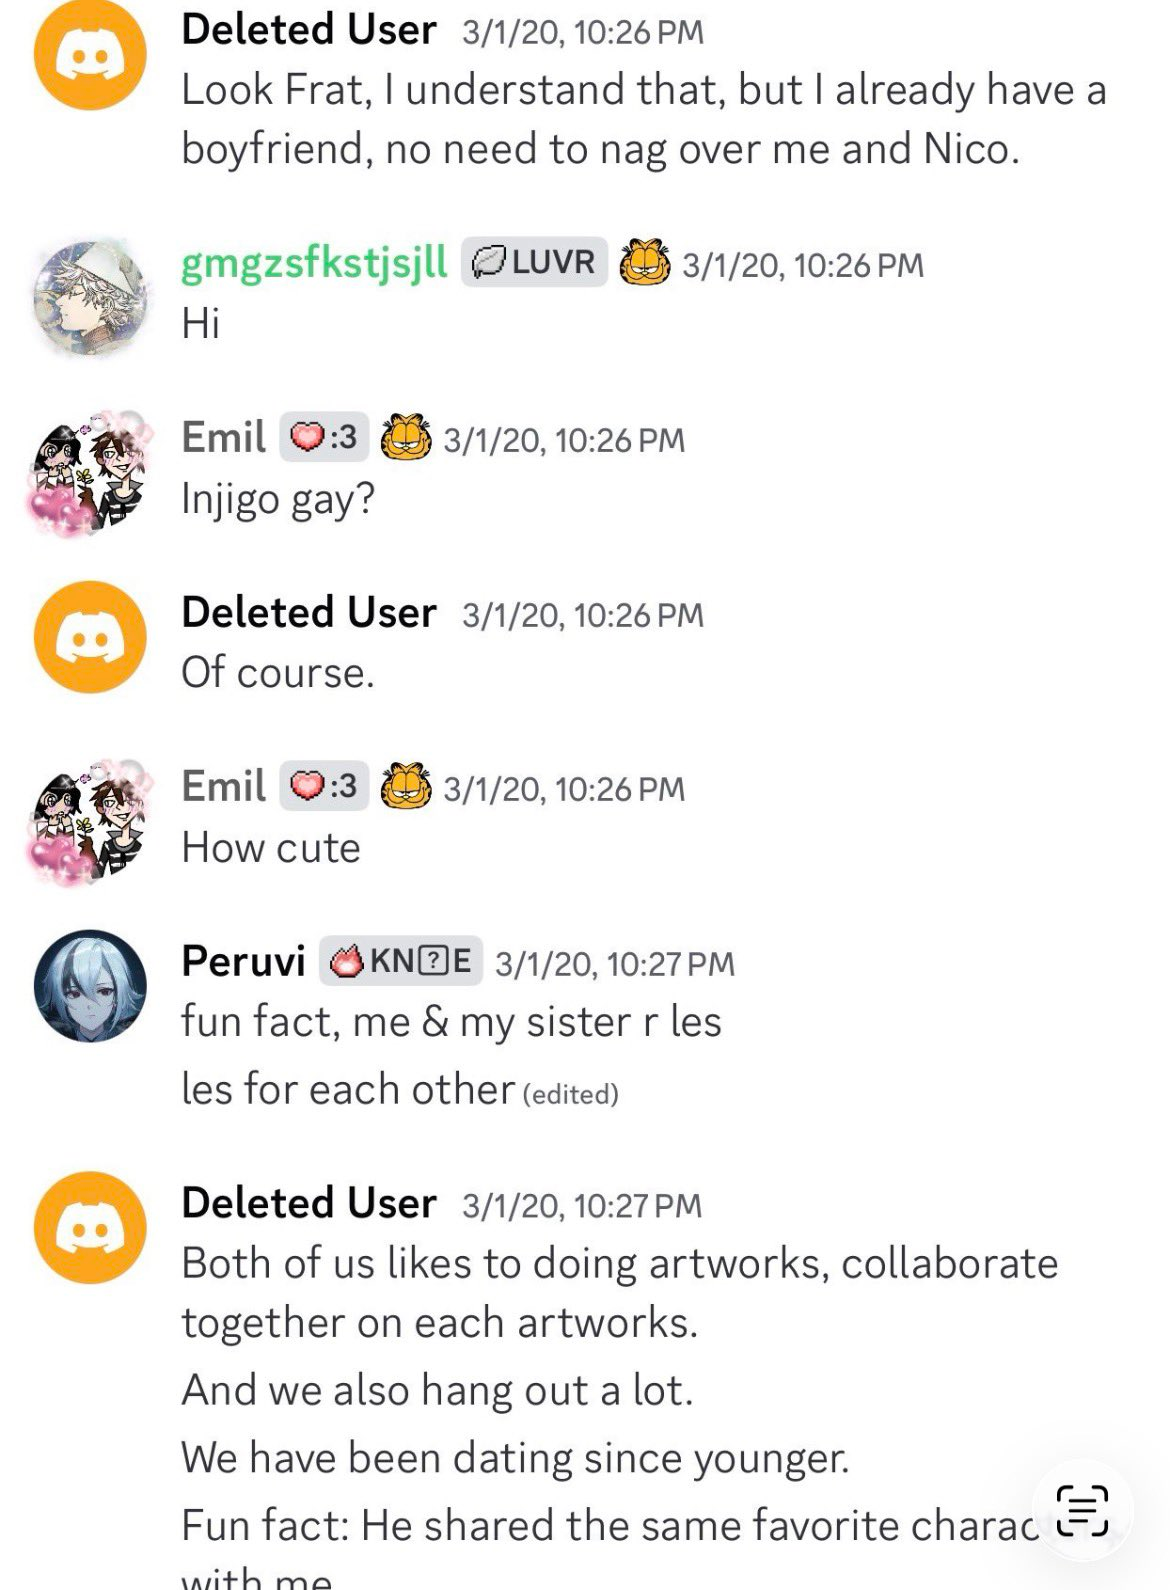Tap the 'Of course.' message
This screenshot has height=1590, width=1170.
pyautogui.click(x=278, y=673)
